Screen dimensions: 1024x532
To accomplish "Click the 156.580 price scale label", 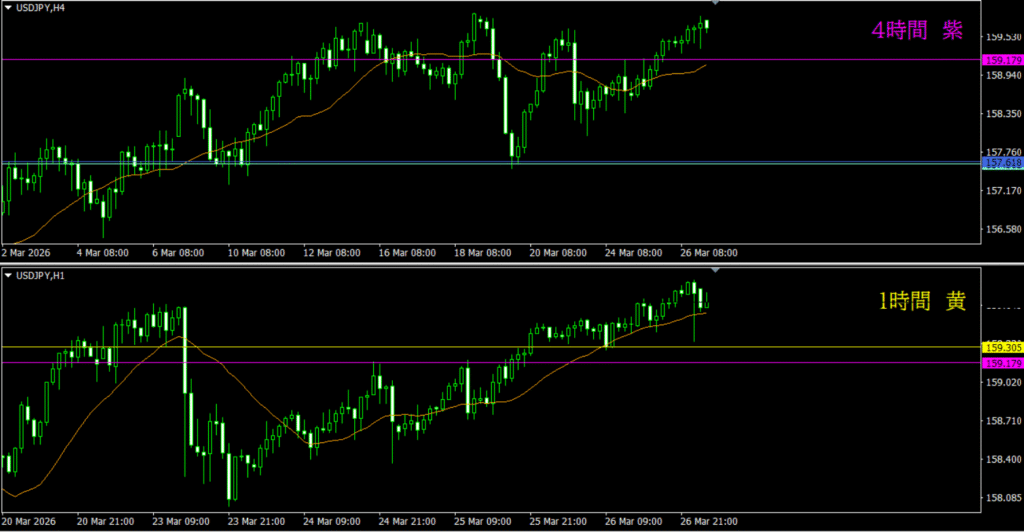I will click(1002, 229).
